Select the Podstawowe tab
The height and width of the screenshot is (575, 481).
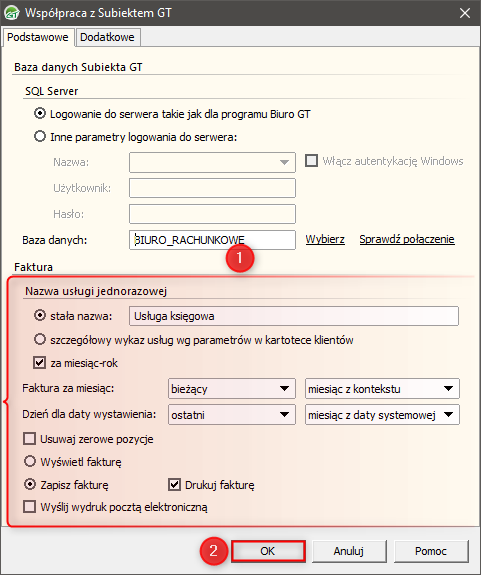(38, 37)
